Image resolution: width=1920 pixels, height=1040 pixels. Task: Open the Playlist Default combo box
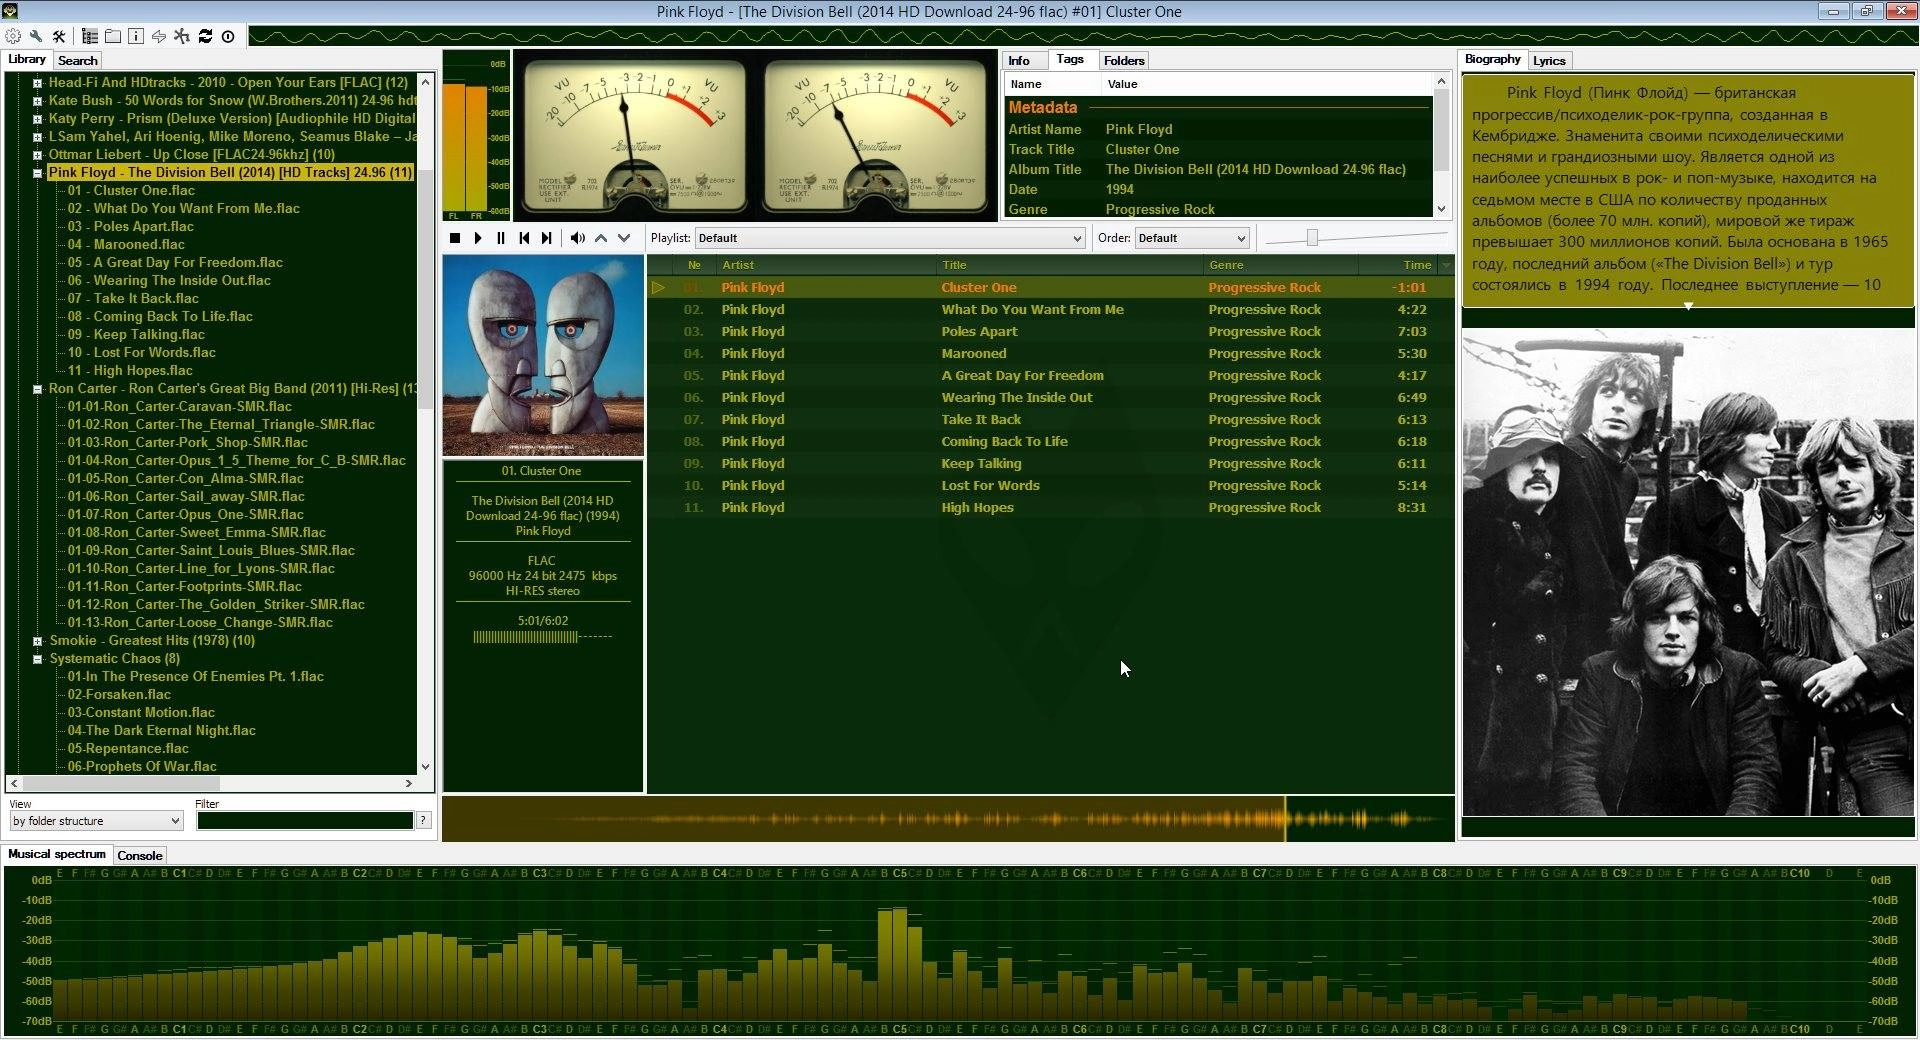pyautogui.click(x=889, y=238)
